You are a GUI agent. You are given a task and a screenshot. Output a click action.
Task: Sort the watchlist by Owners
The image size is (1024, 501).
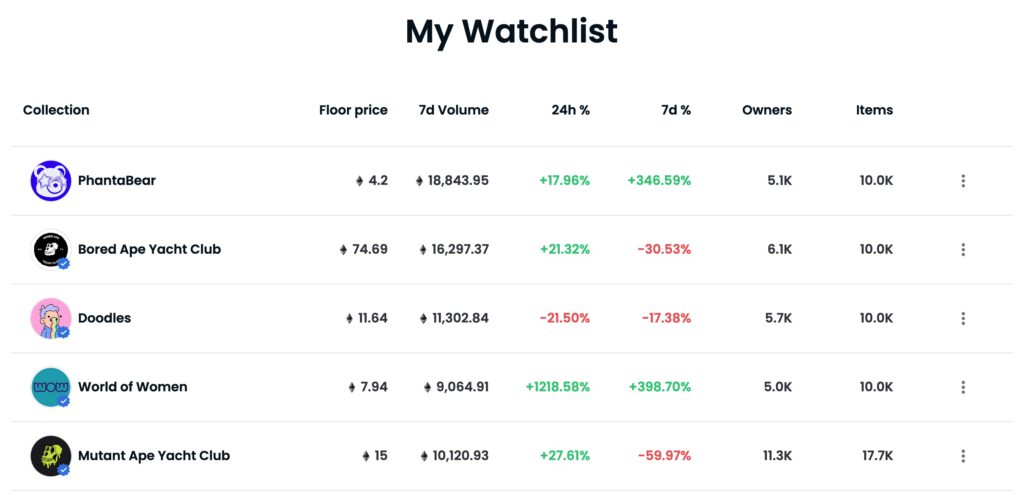pyautogui.click(x=767, y=110)
